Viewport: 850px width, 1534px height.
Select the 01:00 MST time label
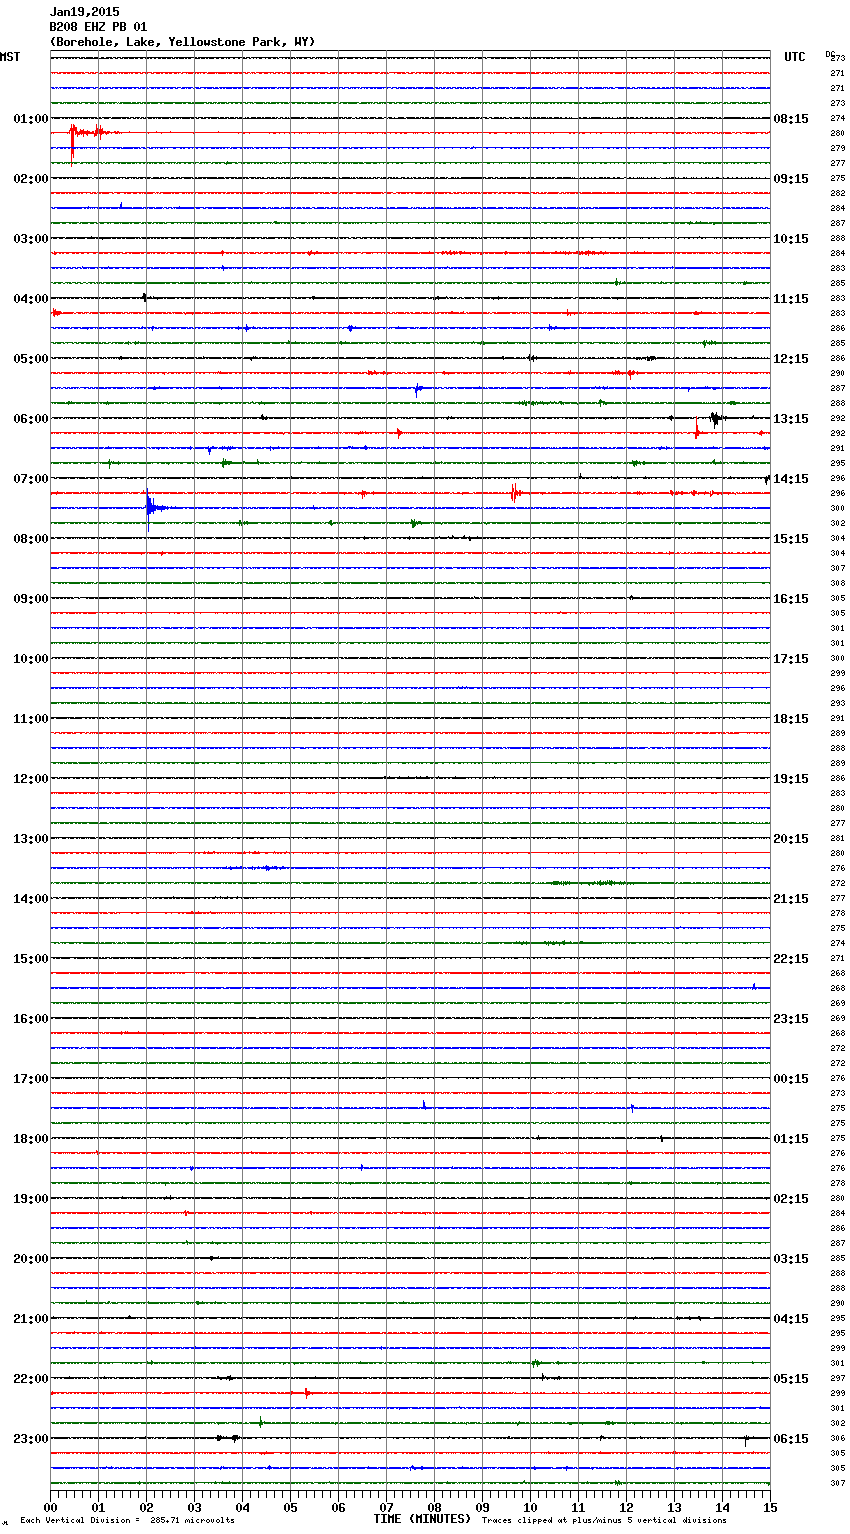point(30,119)
